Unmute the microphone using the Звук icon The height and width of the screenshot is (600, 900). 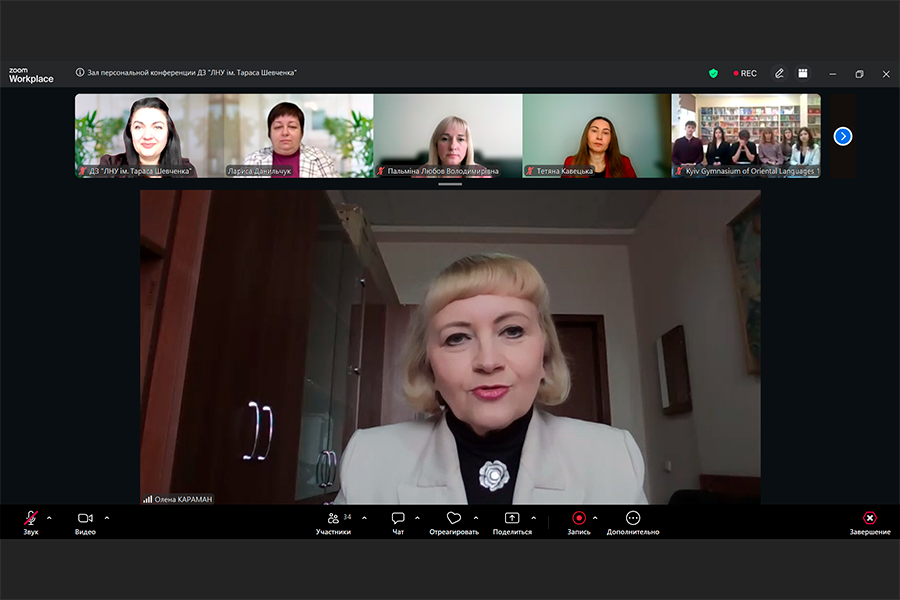tap(31, 518)
